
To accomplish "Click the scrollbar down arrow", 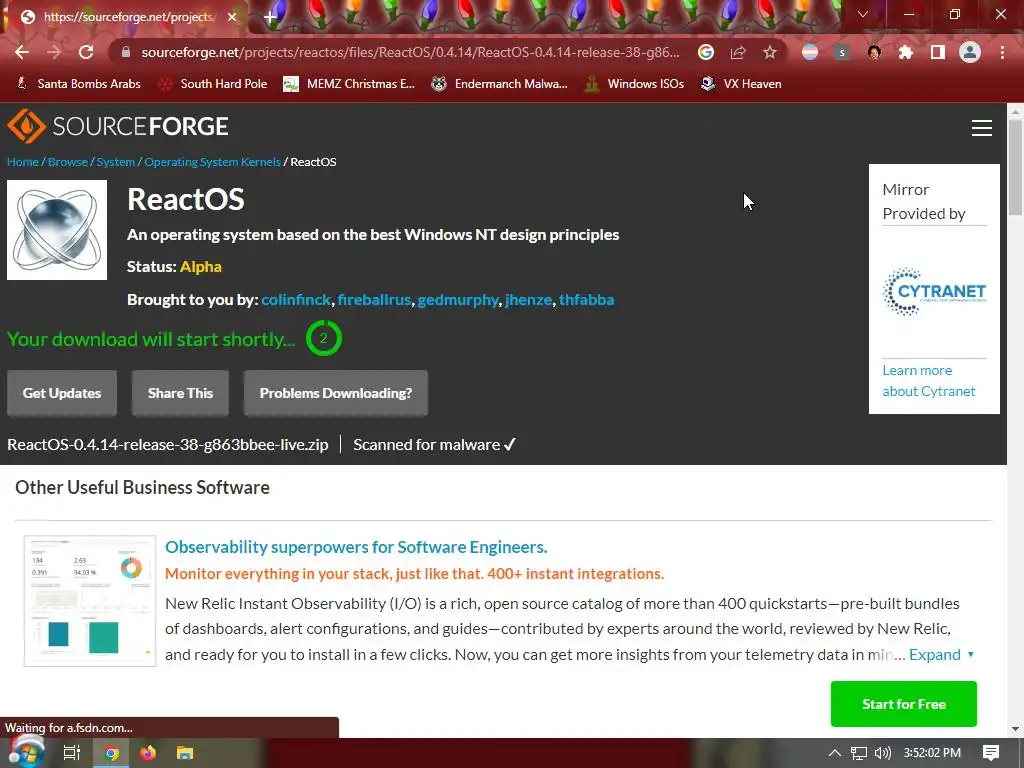I will (x=1016, y=728).
